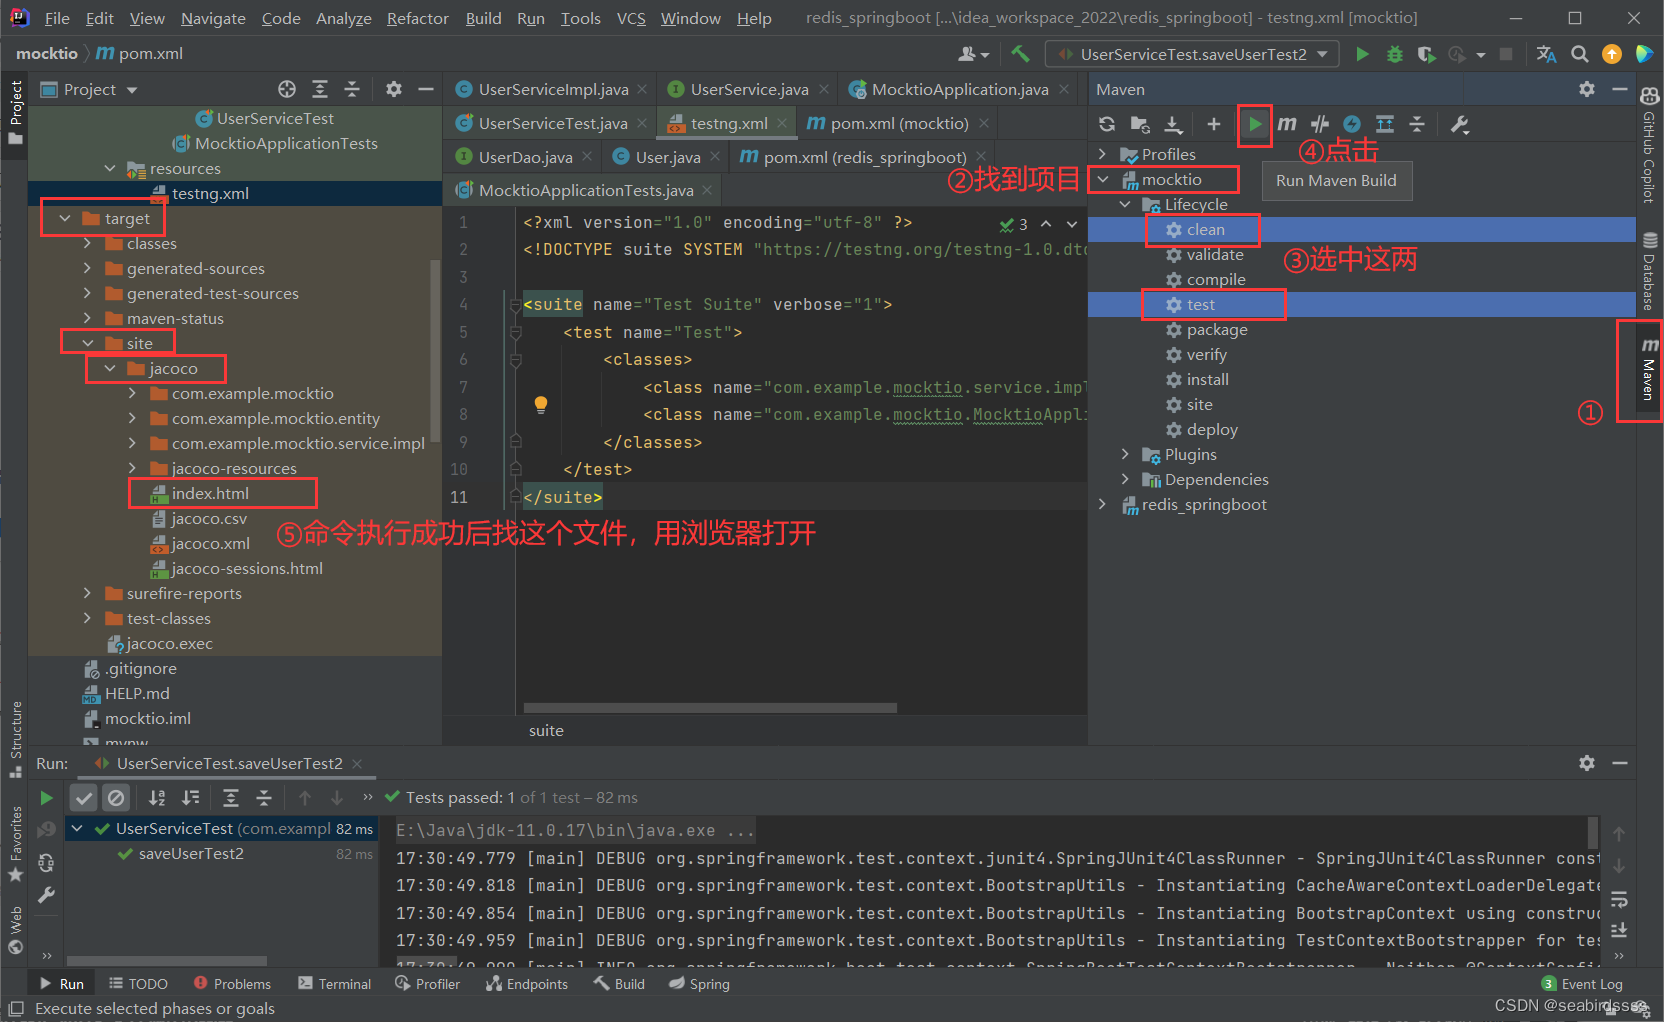Image resolution: width=1664 pixels, height=1022 pixels.
Task: Expand redis_springboot Maven project
Action: [1103, 504]
